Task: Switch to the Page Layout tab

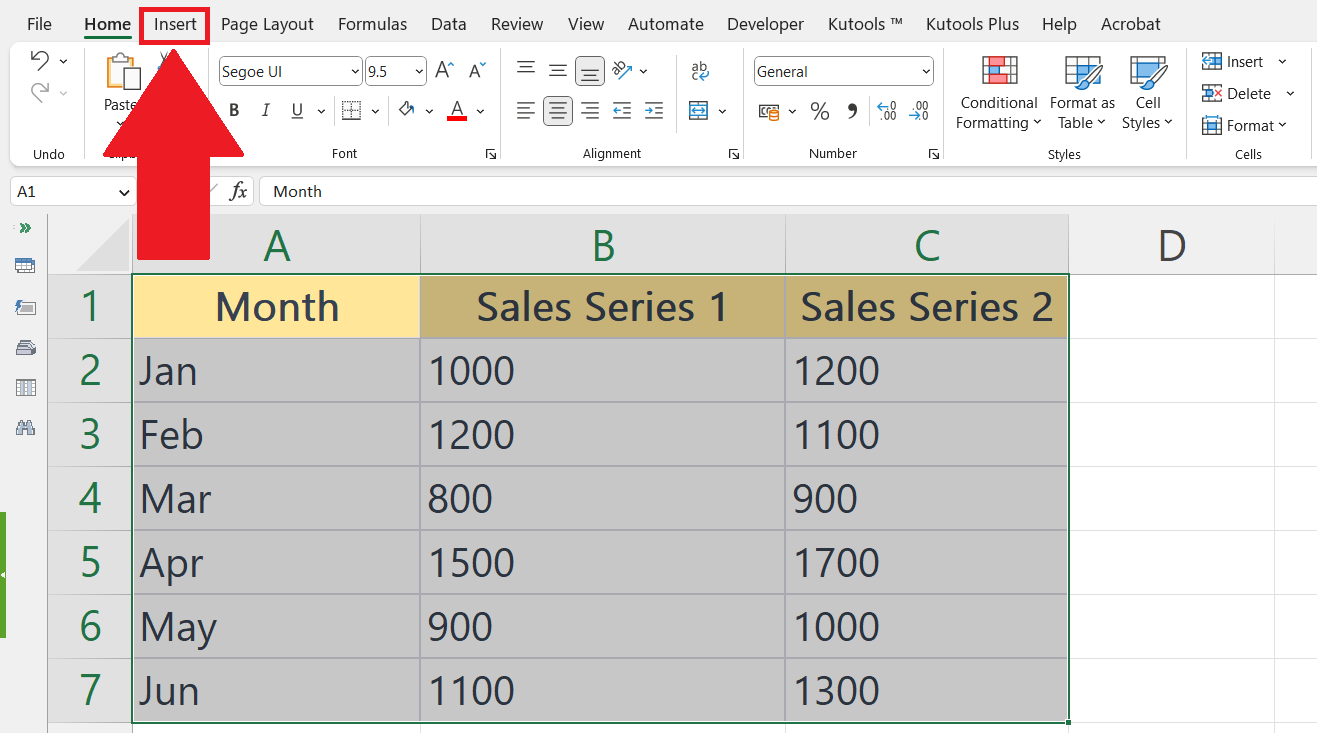Action: click(x=267, y=24)
